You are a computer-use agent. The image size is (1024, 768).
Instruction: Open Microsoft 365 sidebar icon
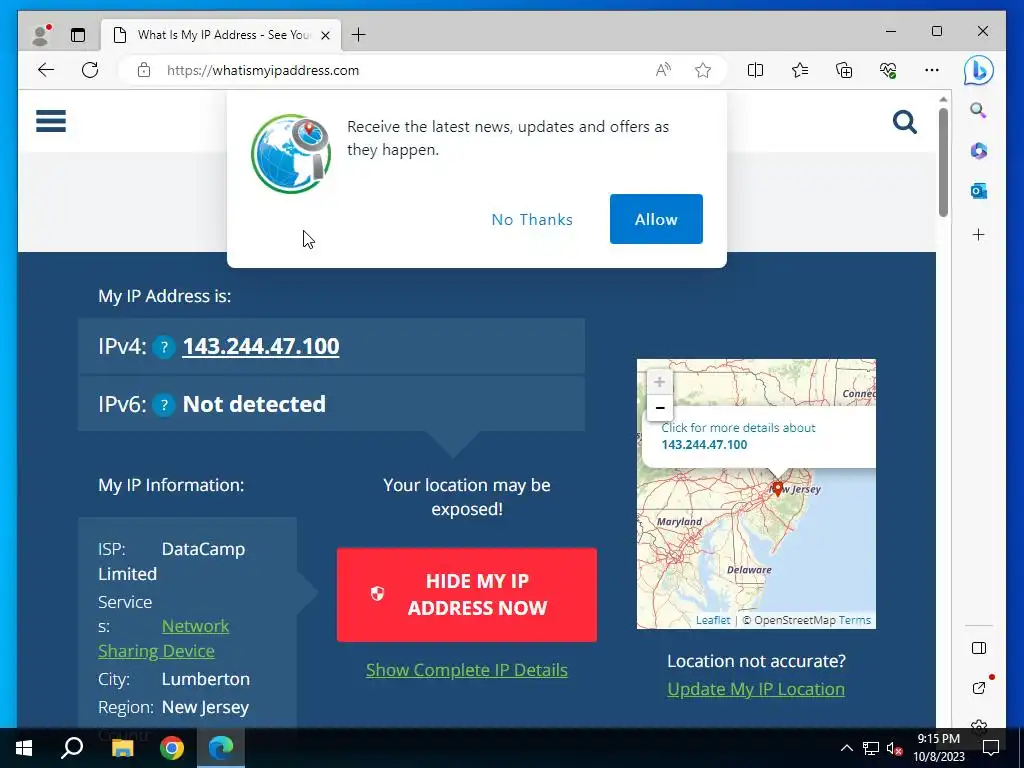point(978,151)
